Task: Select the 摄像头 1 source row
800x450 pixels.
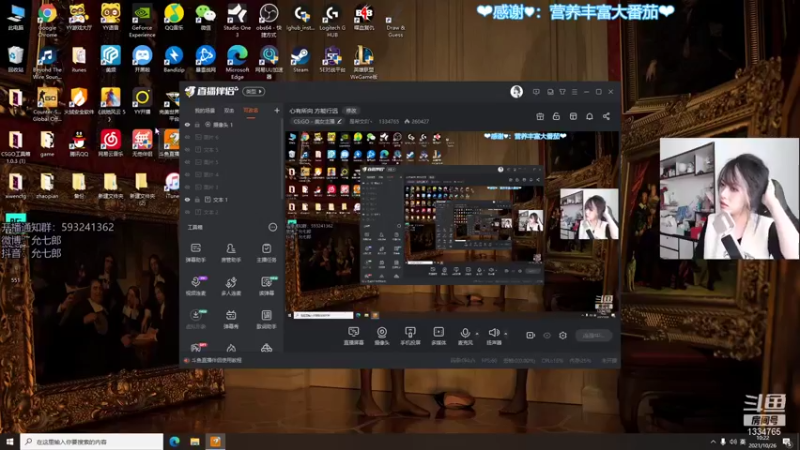Action: point(231,124)
